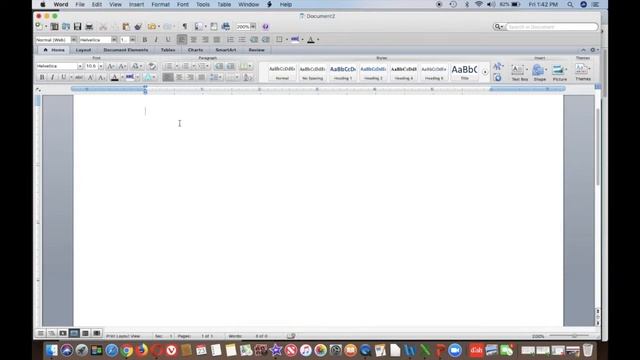Click the ribbon font color swatch
Viewport: 640px width, 360px height.
(x=115, y=77)
